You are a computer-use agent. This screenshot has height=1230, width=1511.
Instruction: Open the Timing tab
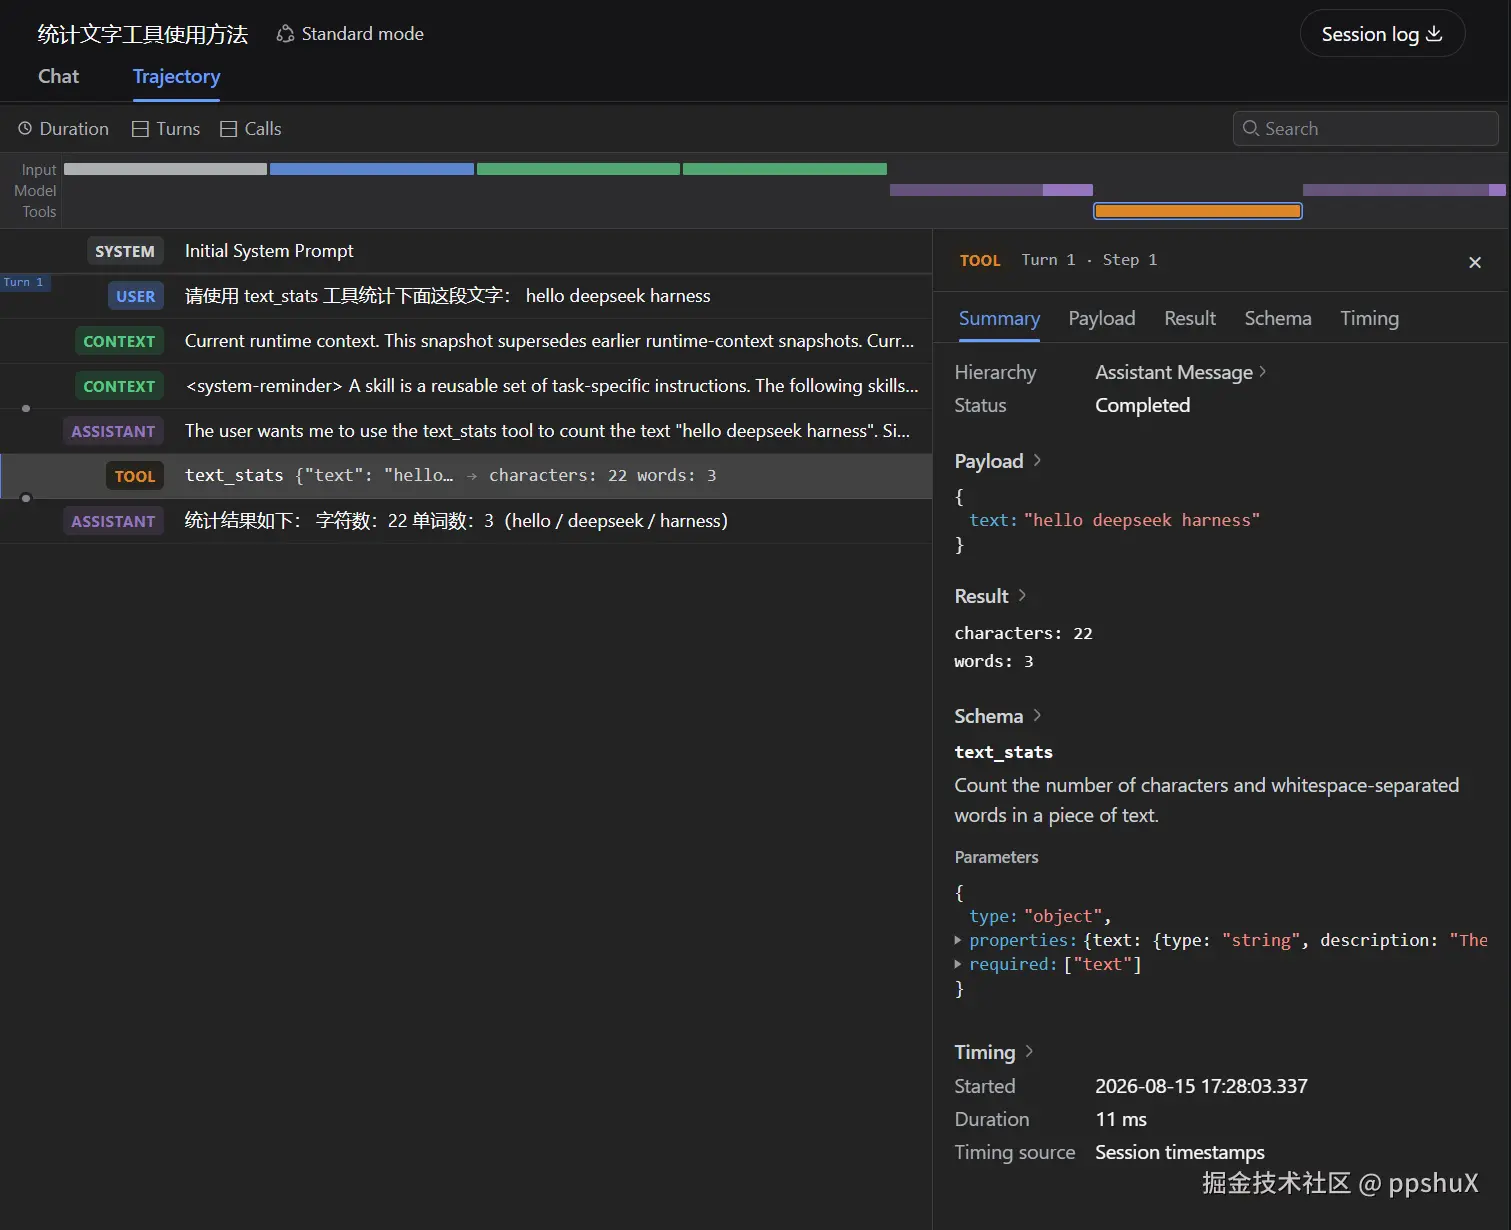[x=1370, y=319]
